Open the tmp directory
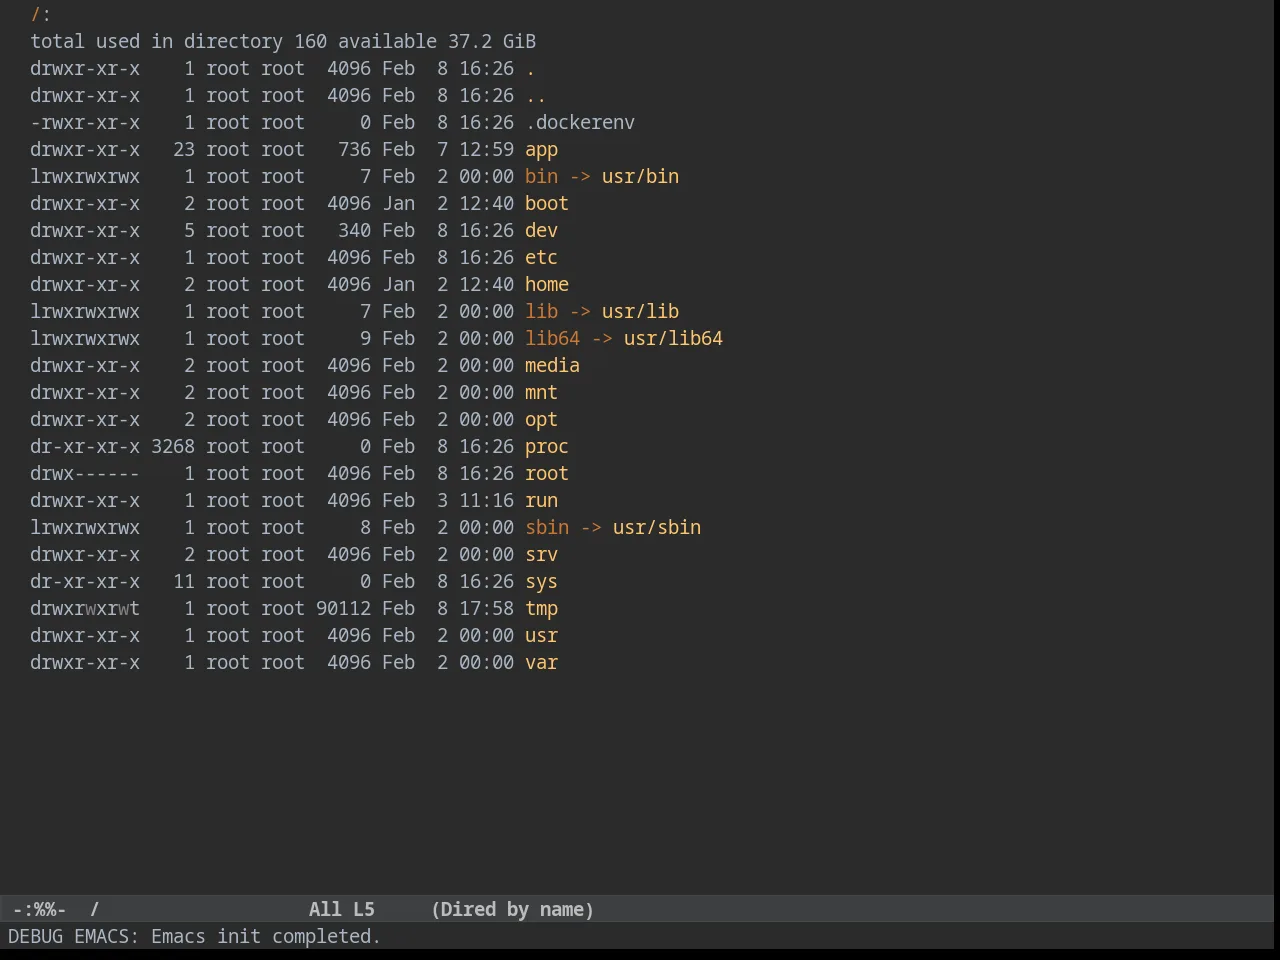The image size is (1280, 960). click(541, 609)
